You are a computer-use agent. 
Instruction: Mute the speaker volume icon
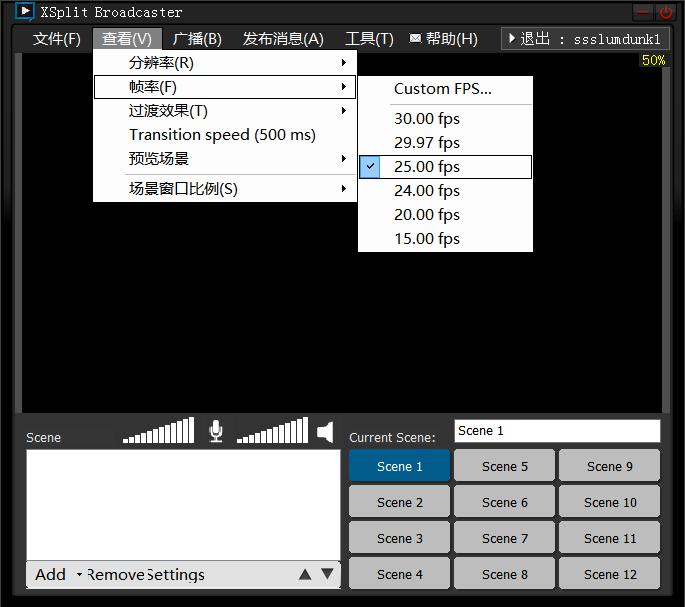click(325, 432)
